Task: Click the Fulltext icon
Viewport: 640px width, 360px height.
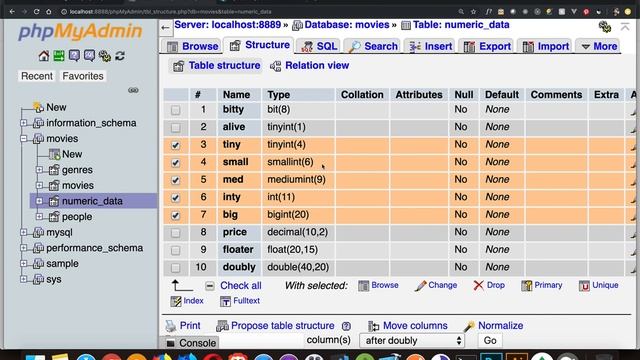Action: pyautogui.click(x=225, y=301)
